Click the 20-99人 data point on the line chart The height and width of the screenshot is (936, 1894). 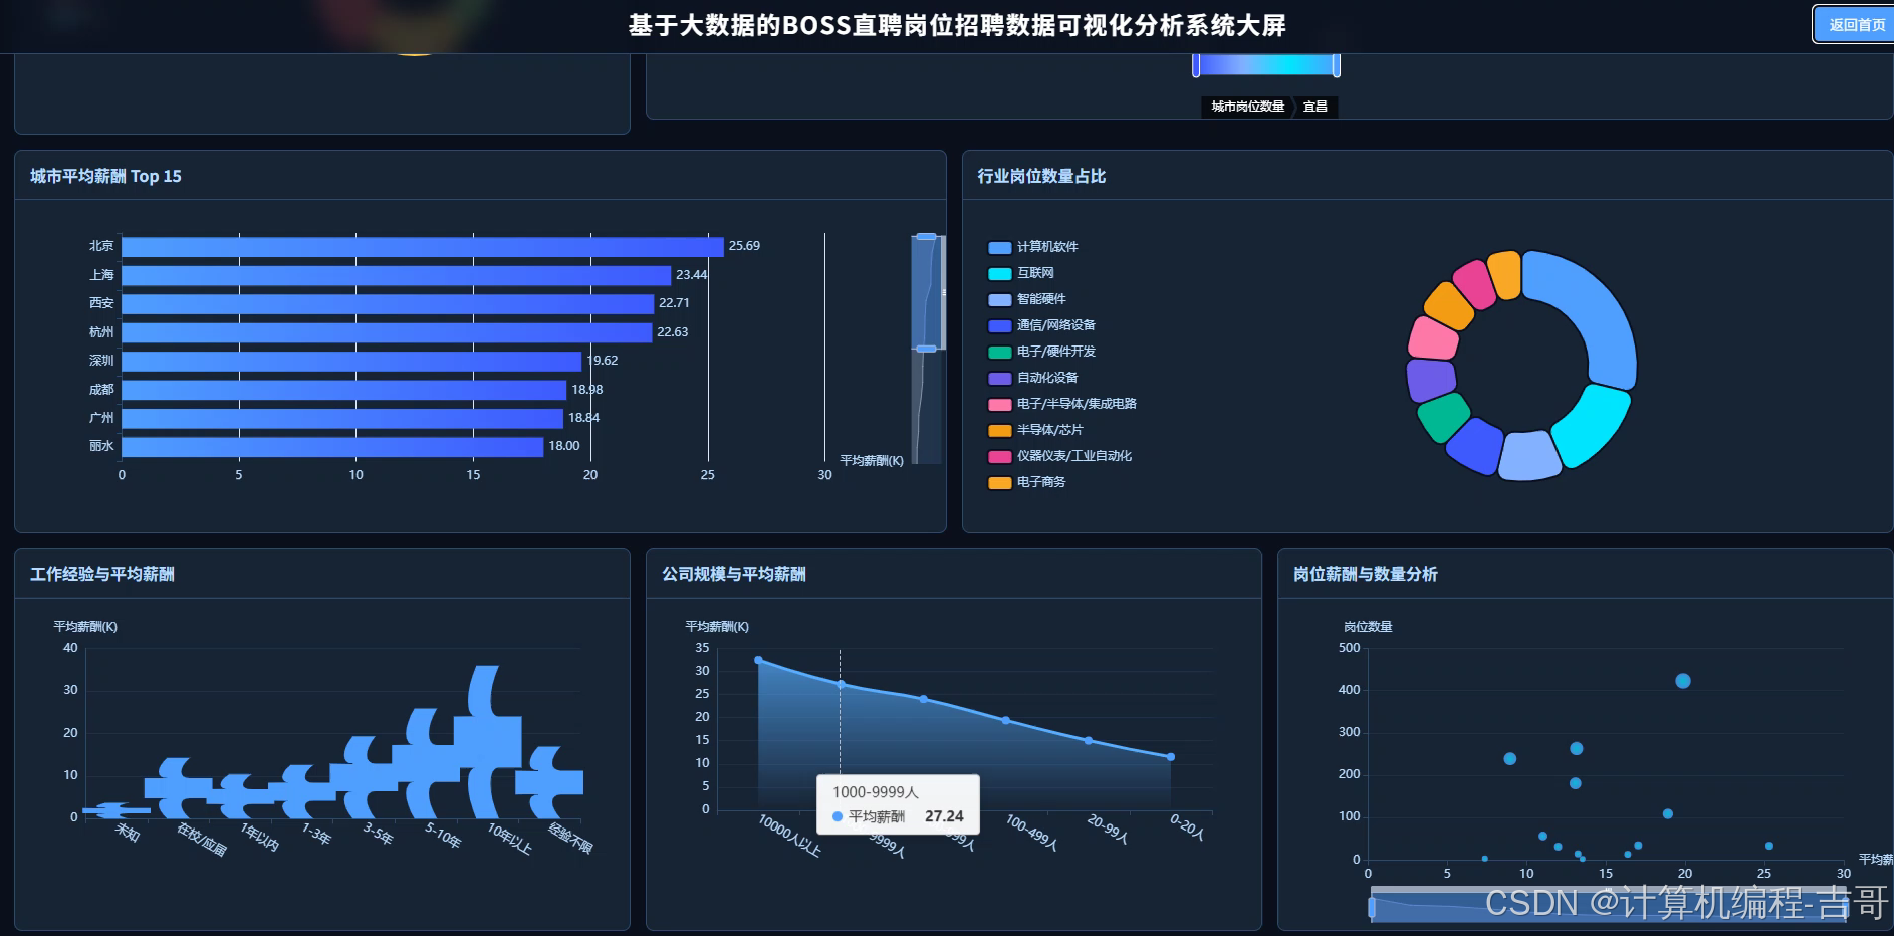pyautogui.click(x=1089, y=741)
